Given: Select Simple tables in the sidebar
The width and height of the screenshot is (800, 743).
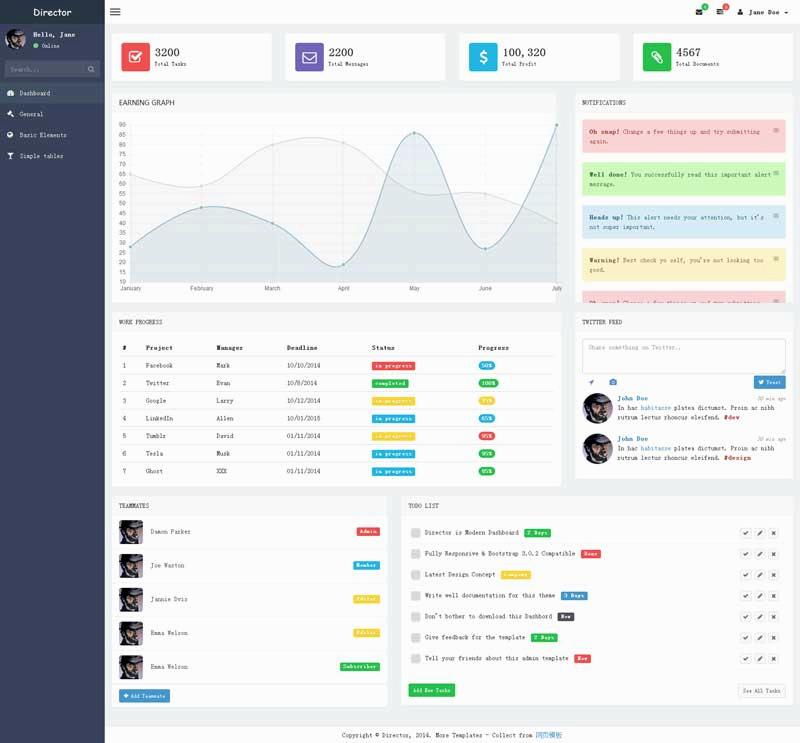Looking at the screenshot, I should pyautogui.click(x=41, y=156).
